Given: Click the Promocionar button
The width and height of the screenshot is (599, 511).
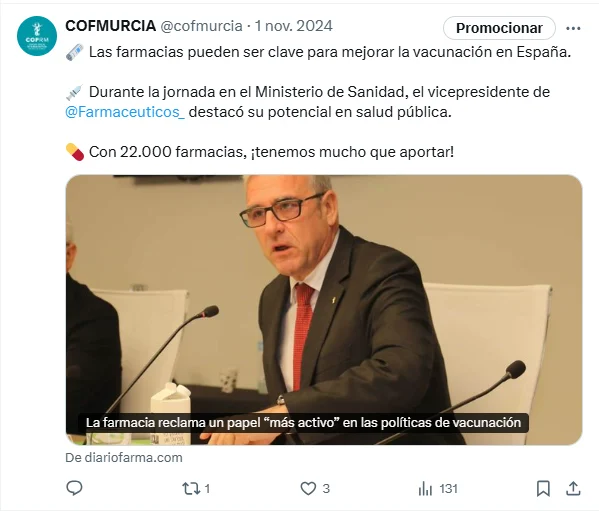Looking at the screenshot, I should click(499, 28).
